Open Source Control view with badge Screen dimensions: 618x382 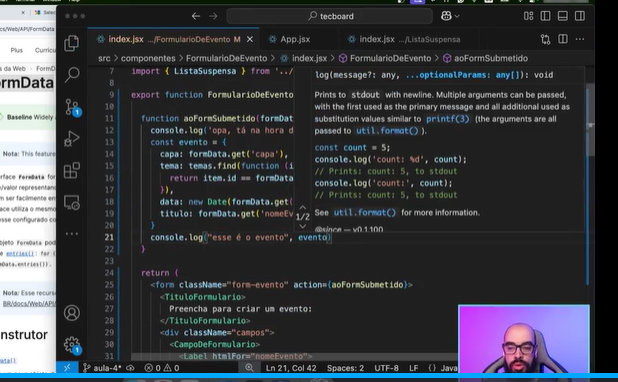click(73, 107)
